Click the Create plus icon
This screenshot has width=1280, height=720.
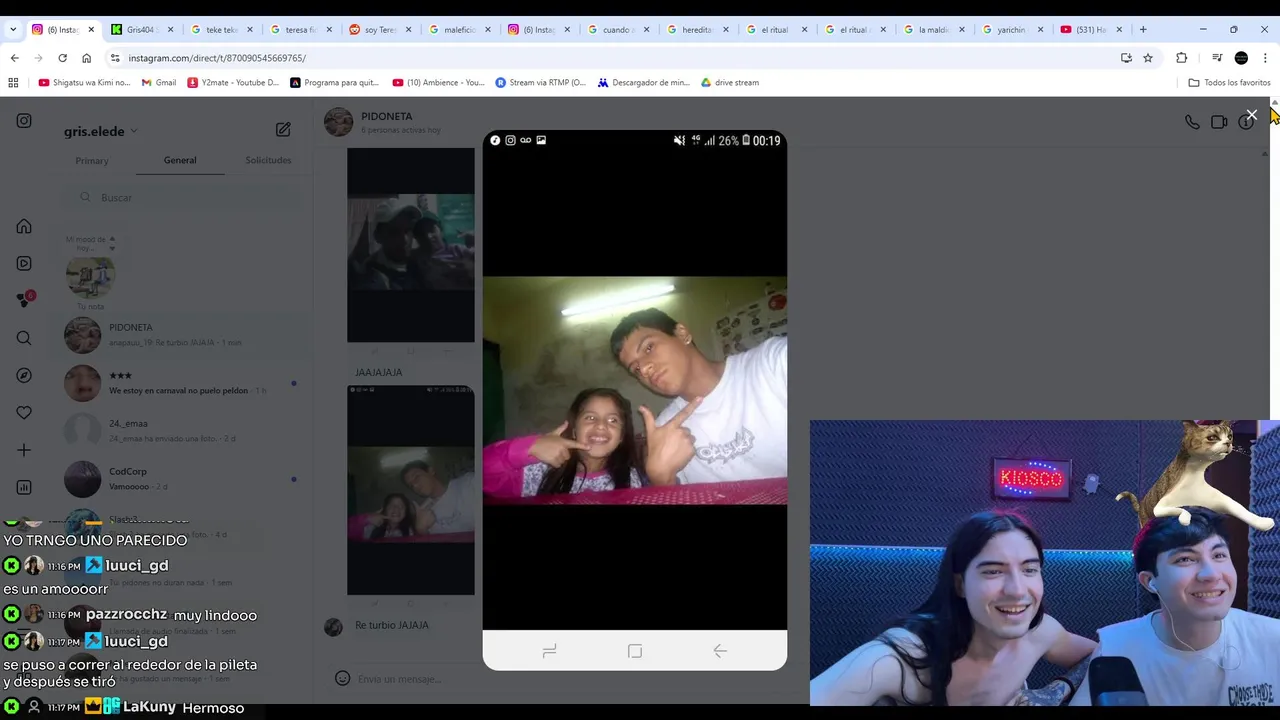coord(24,450)
